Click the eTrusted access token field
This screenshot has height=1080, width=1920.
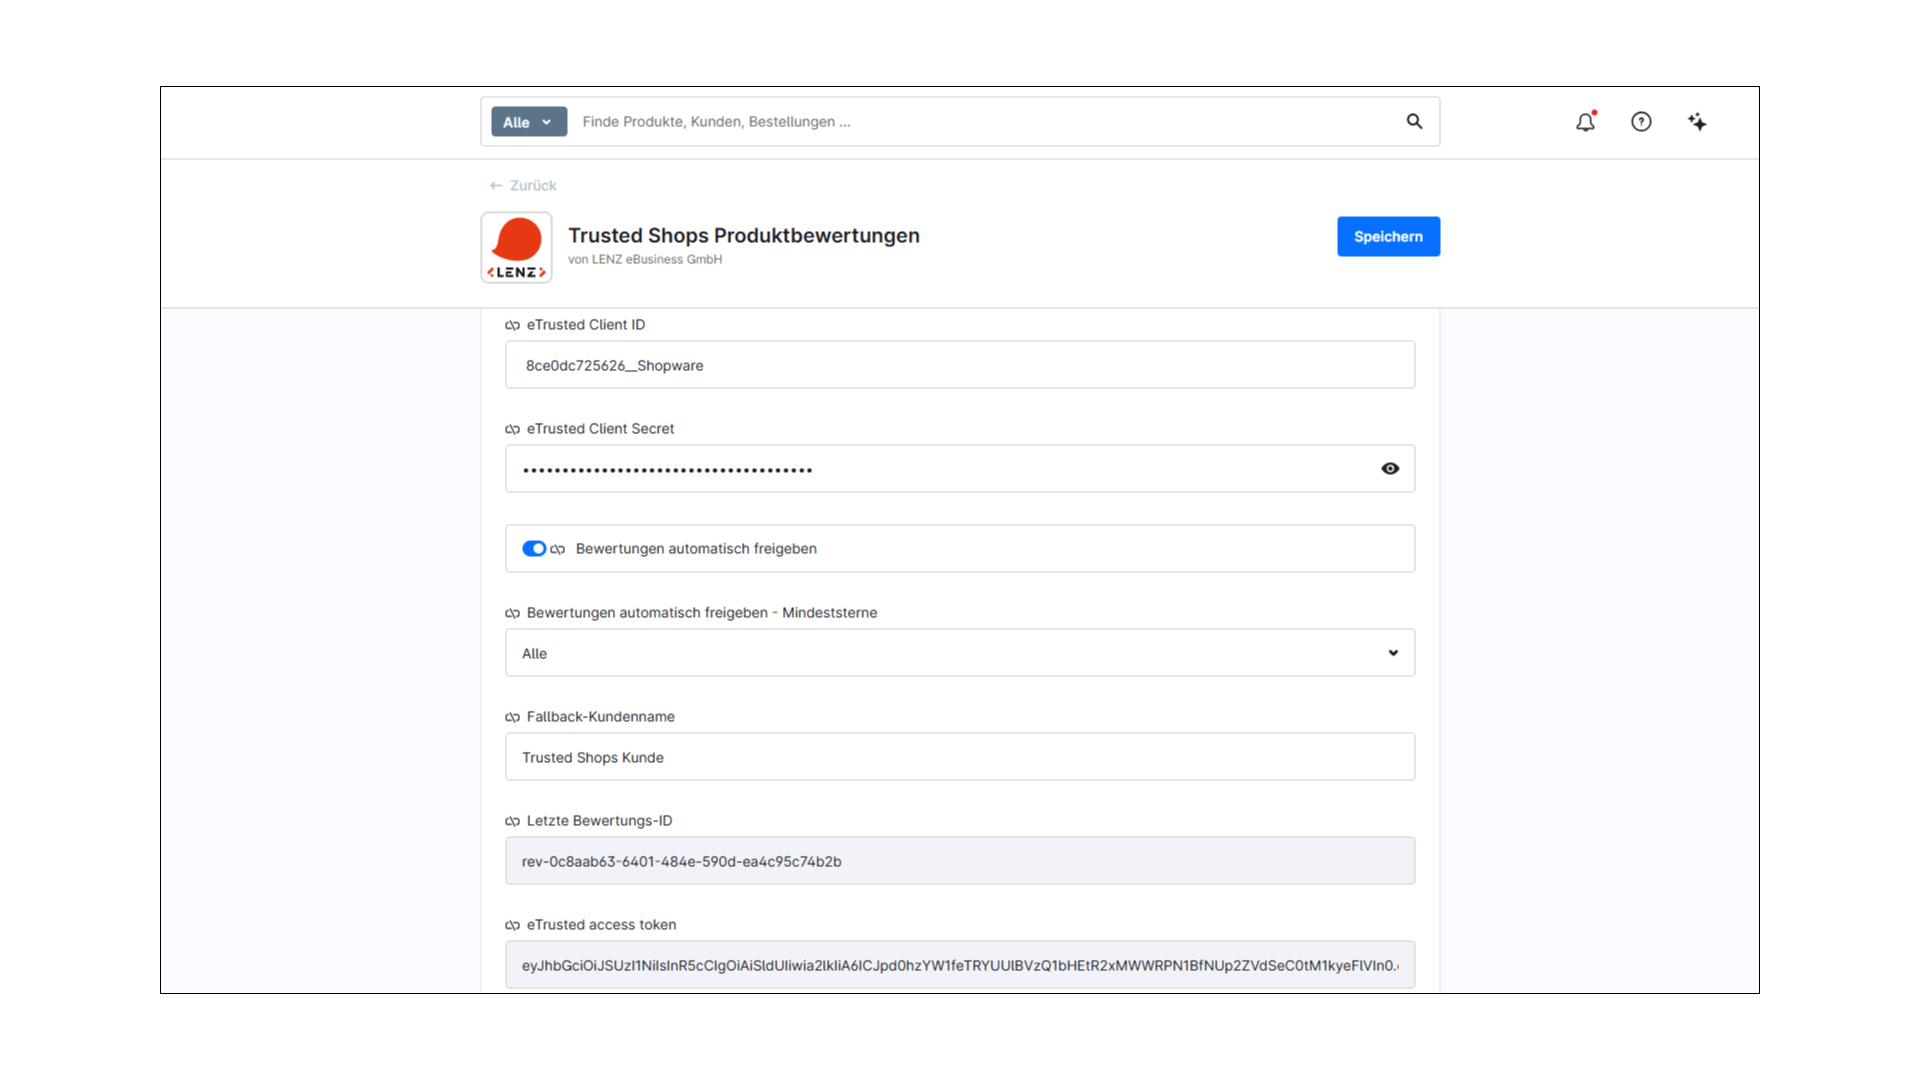pyautogui.click(x=960, y=965)
